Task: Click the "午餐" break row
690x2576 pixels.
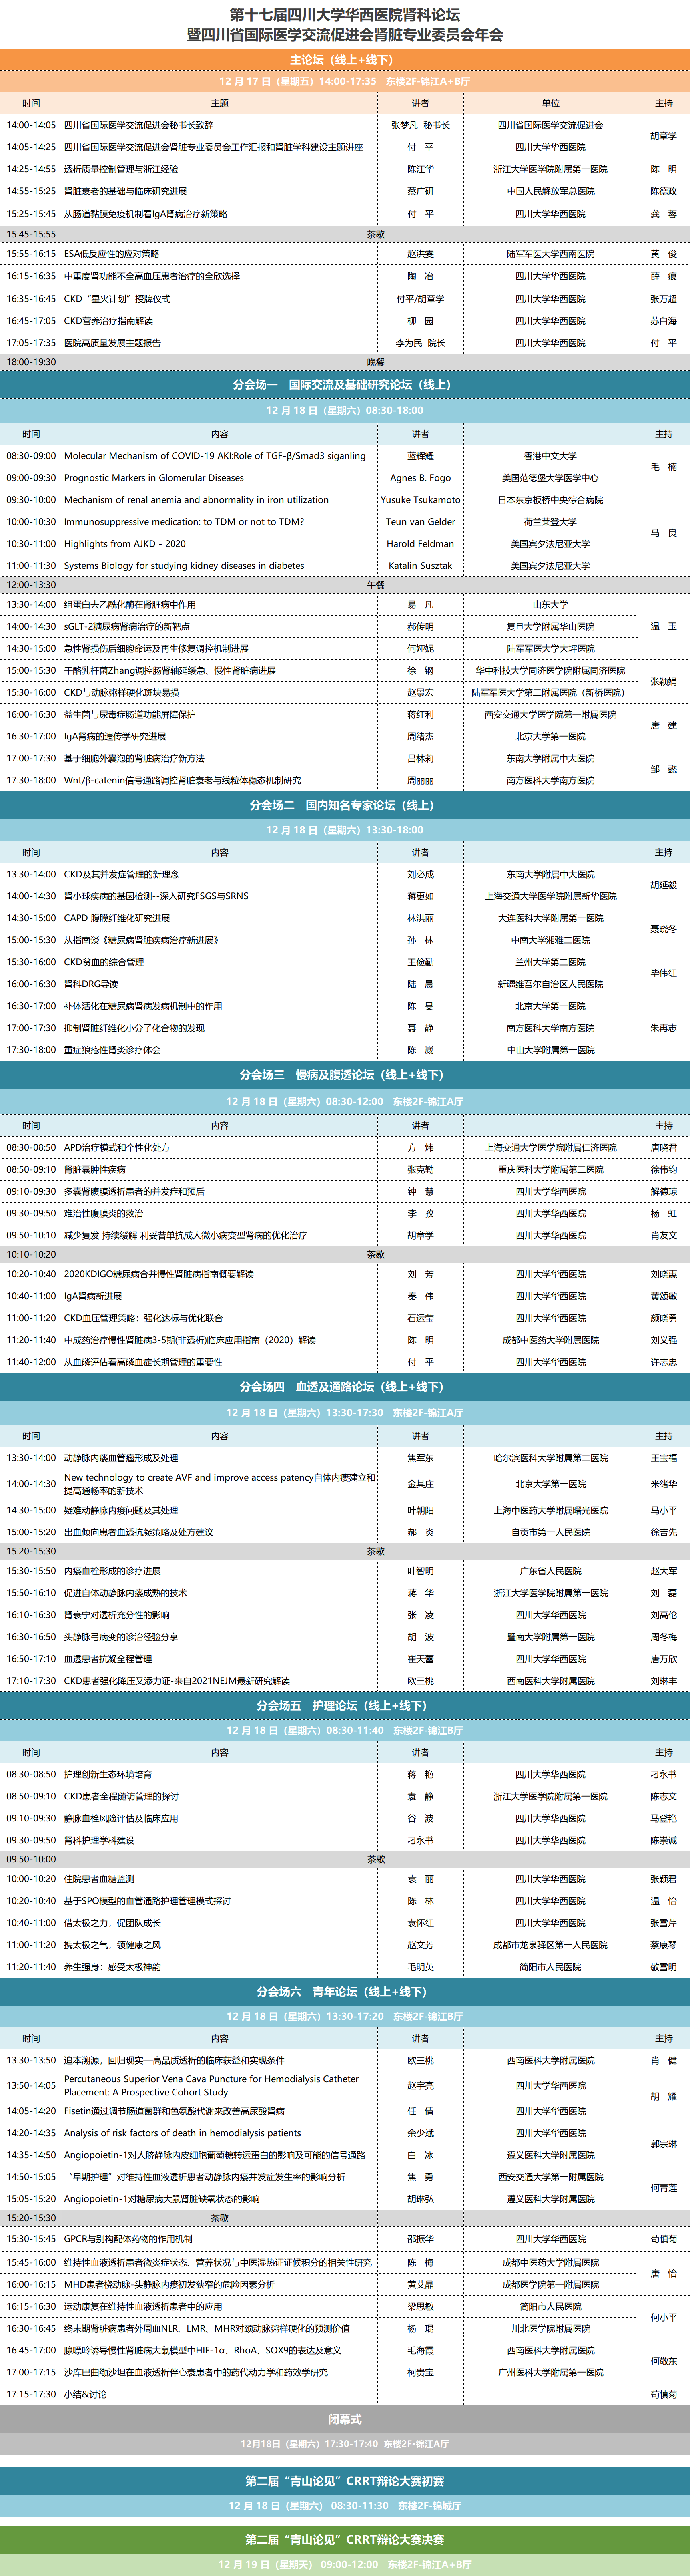Action: (x=345, y=585)
